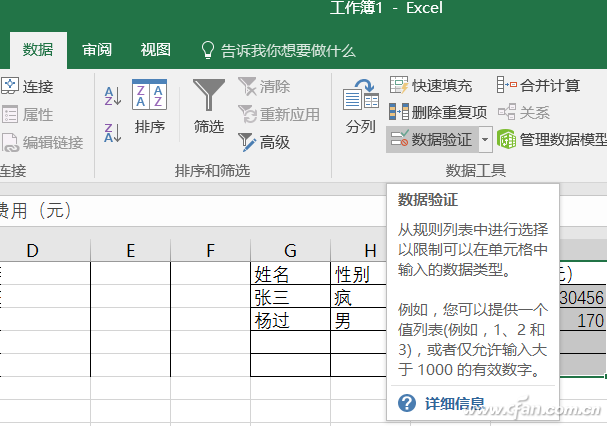Click the Sort Z to A descending icon
Image resolution: width=607 pixels, height=426 pixels.
coord(113,130)
